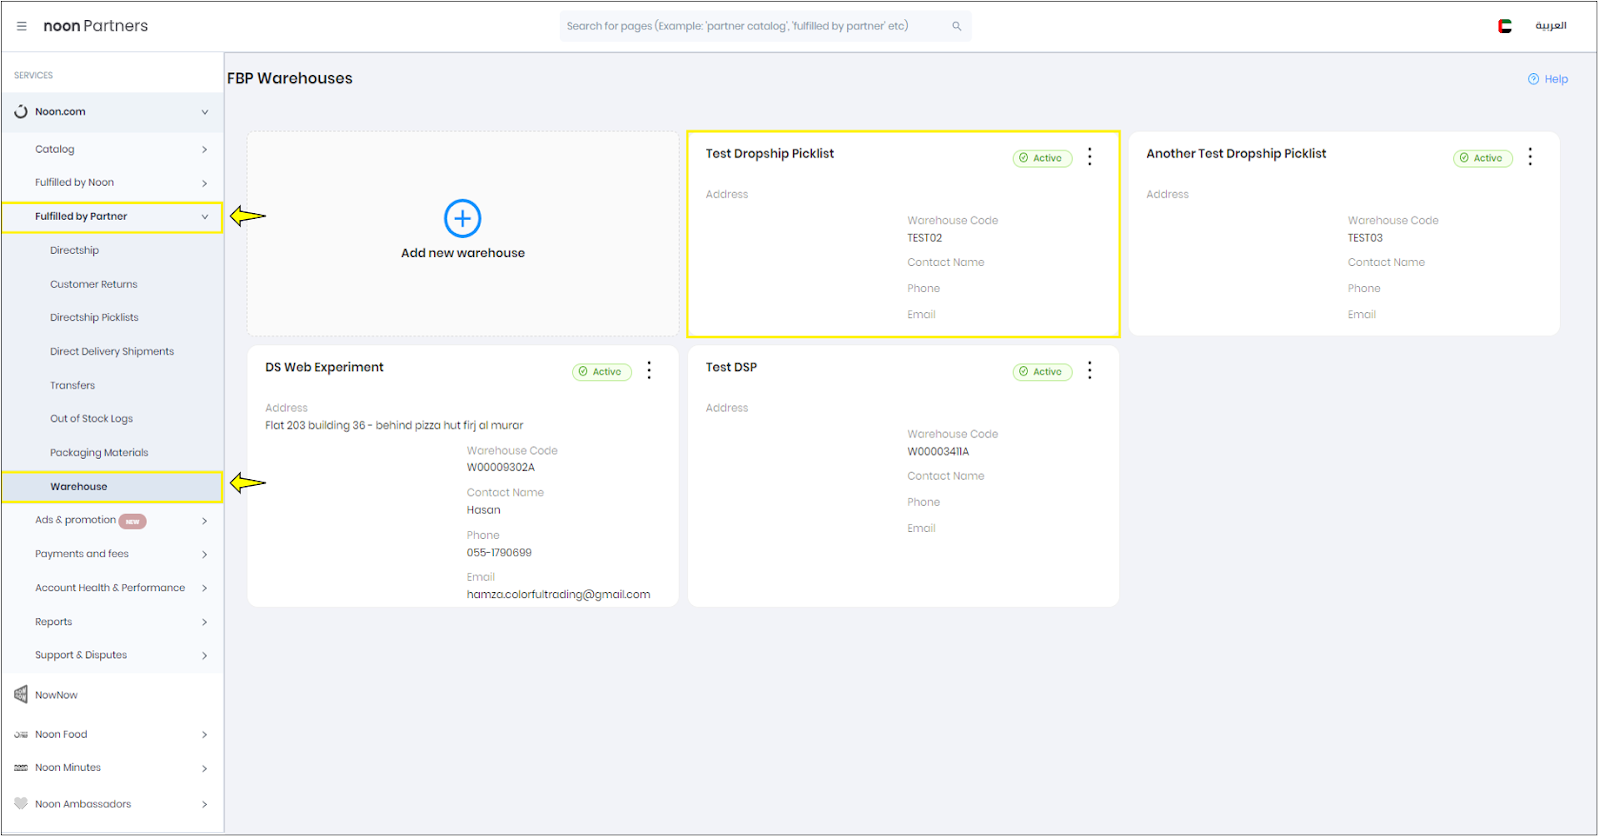Open options menu for Test DSP

click(1090, 371)
